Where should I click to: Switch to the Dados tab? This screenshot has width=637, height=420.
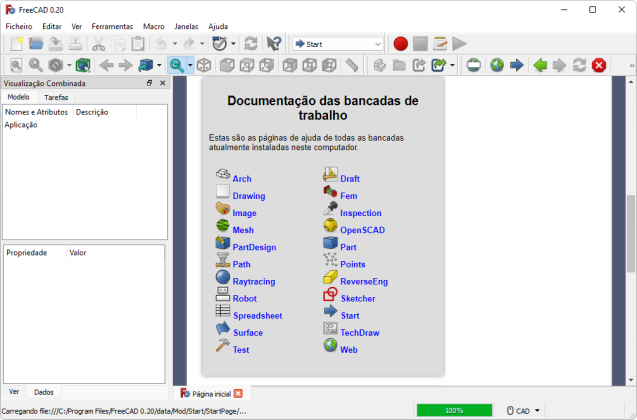coord(44,392)
